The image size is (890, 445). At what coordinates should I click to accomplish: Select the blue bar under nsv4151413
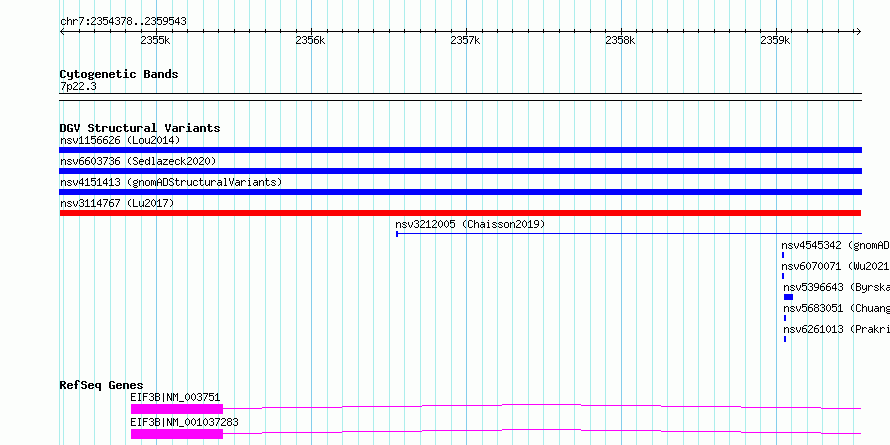[x=460, y=192]
